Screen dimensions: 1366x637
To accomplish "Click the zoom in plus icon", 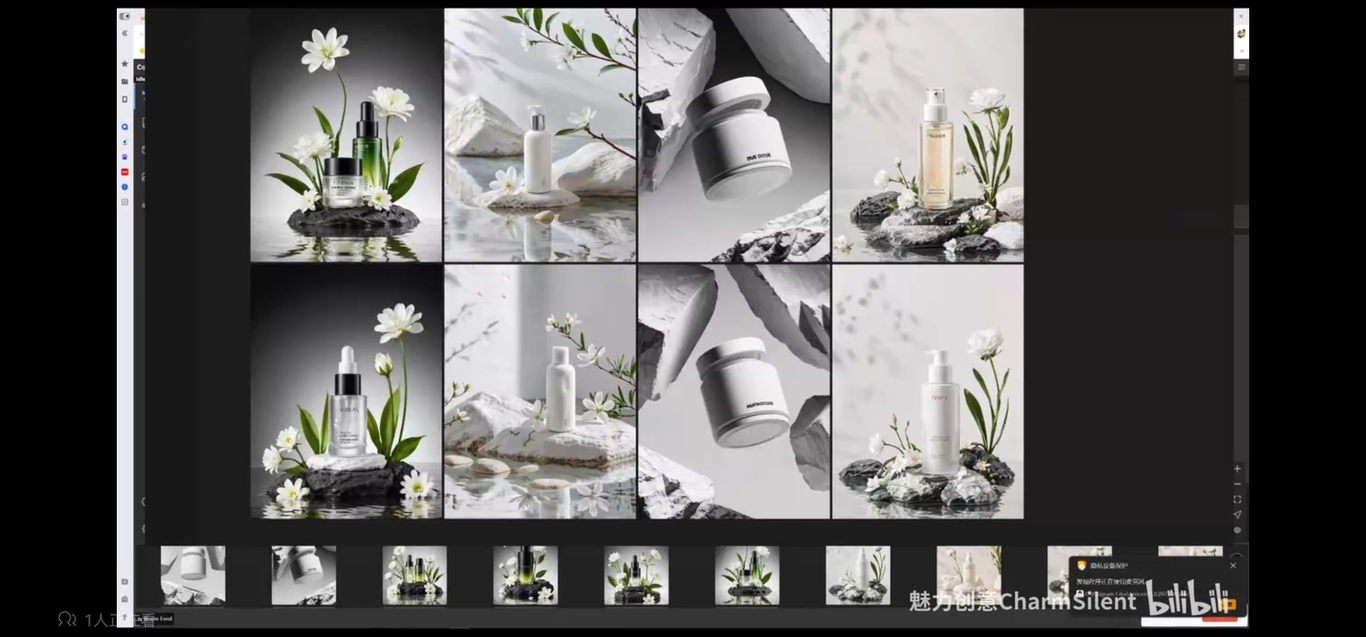I will pyautogui.click(x=1237, y=468).
